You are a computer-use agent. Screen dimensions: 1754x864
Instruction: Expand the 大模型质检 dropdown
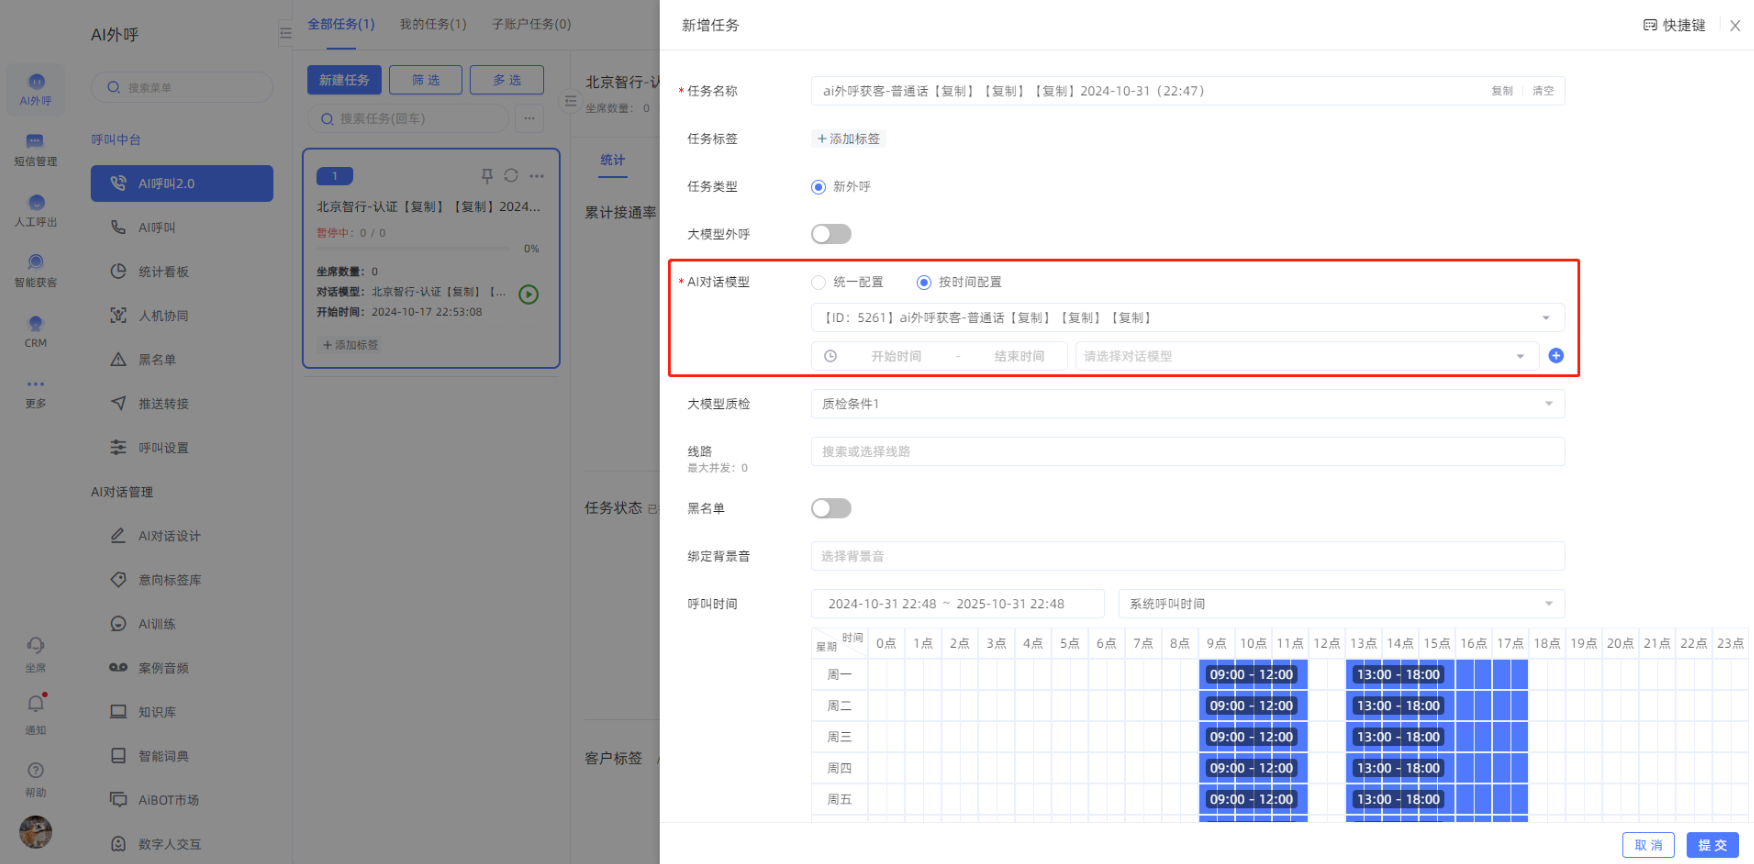click(x=1187, y=404)
